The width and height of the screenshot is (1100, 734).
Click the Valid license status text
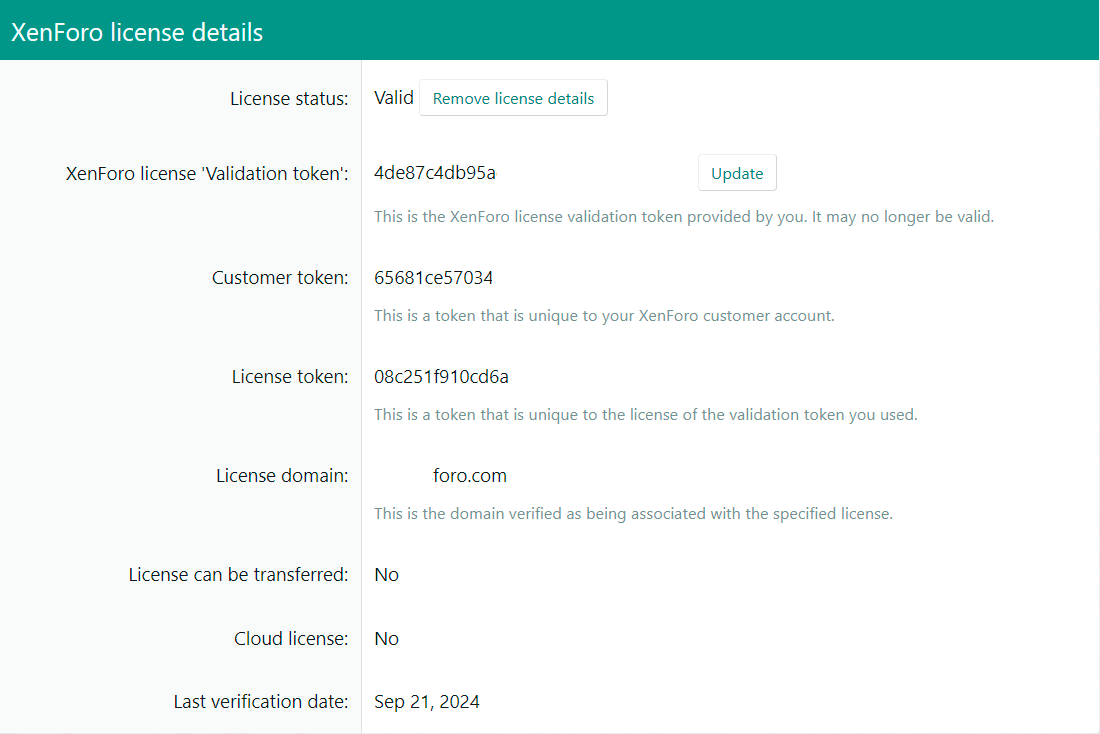pyautogui.click(x=394, y=98)
